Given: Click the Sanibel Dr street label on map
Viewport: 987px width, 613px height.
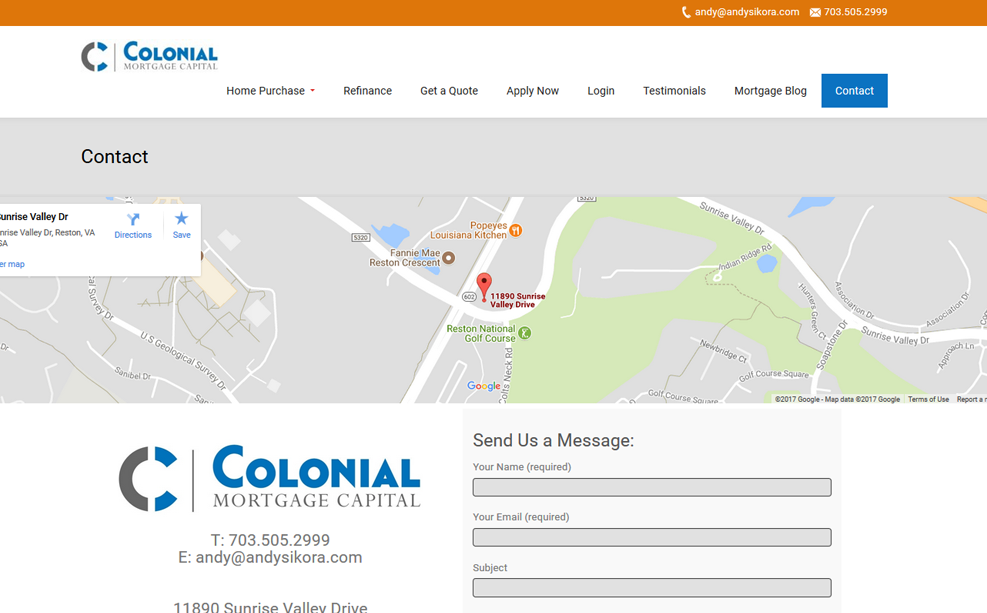Looking at the screenshot, I should 133,374.
